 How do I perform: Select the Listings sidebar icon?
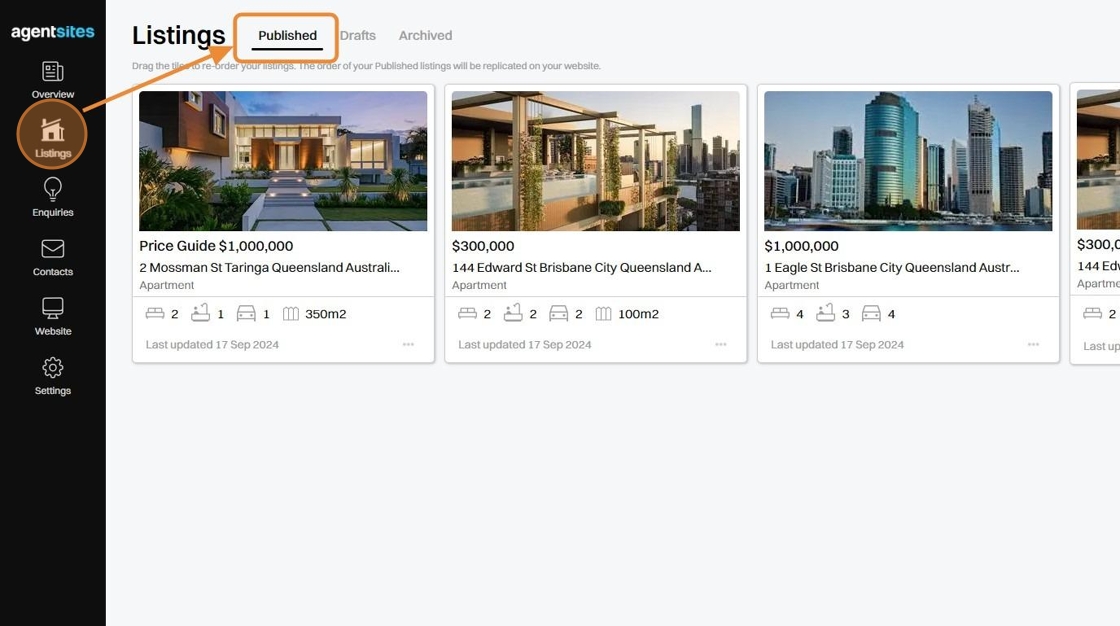pyautogui.click(x=52, y=131)
